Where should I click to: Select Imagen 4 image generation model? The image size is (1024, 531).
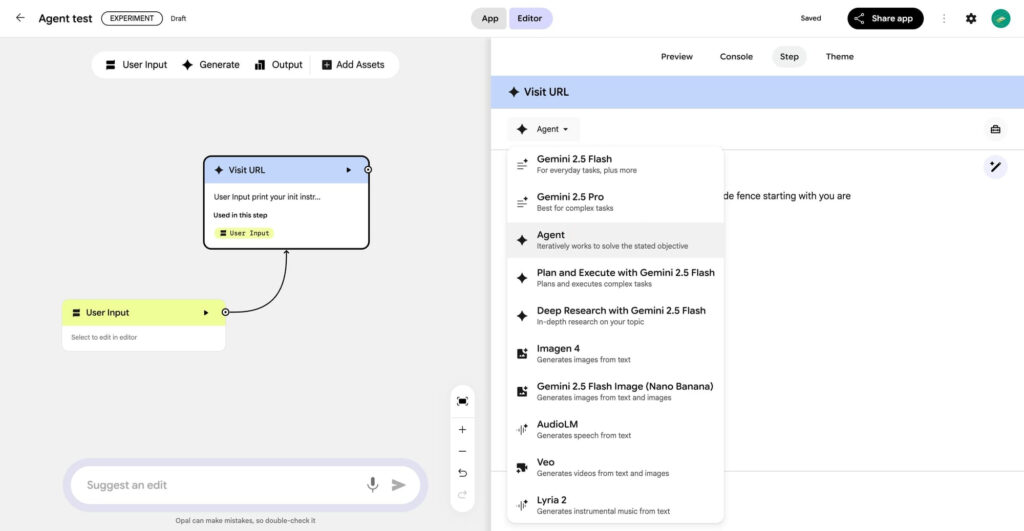pyautogui.click(x=615, y=353)
